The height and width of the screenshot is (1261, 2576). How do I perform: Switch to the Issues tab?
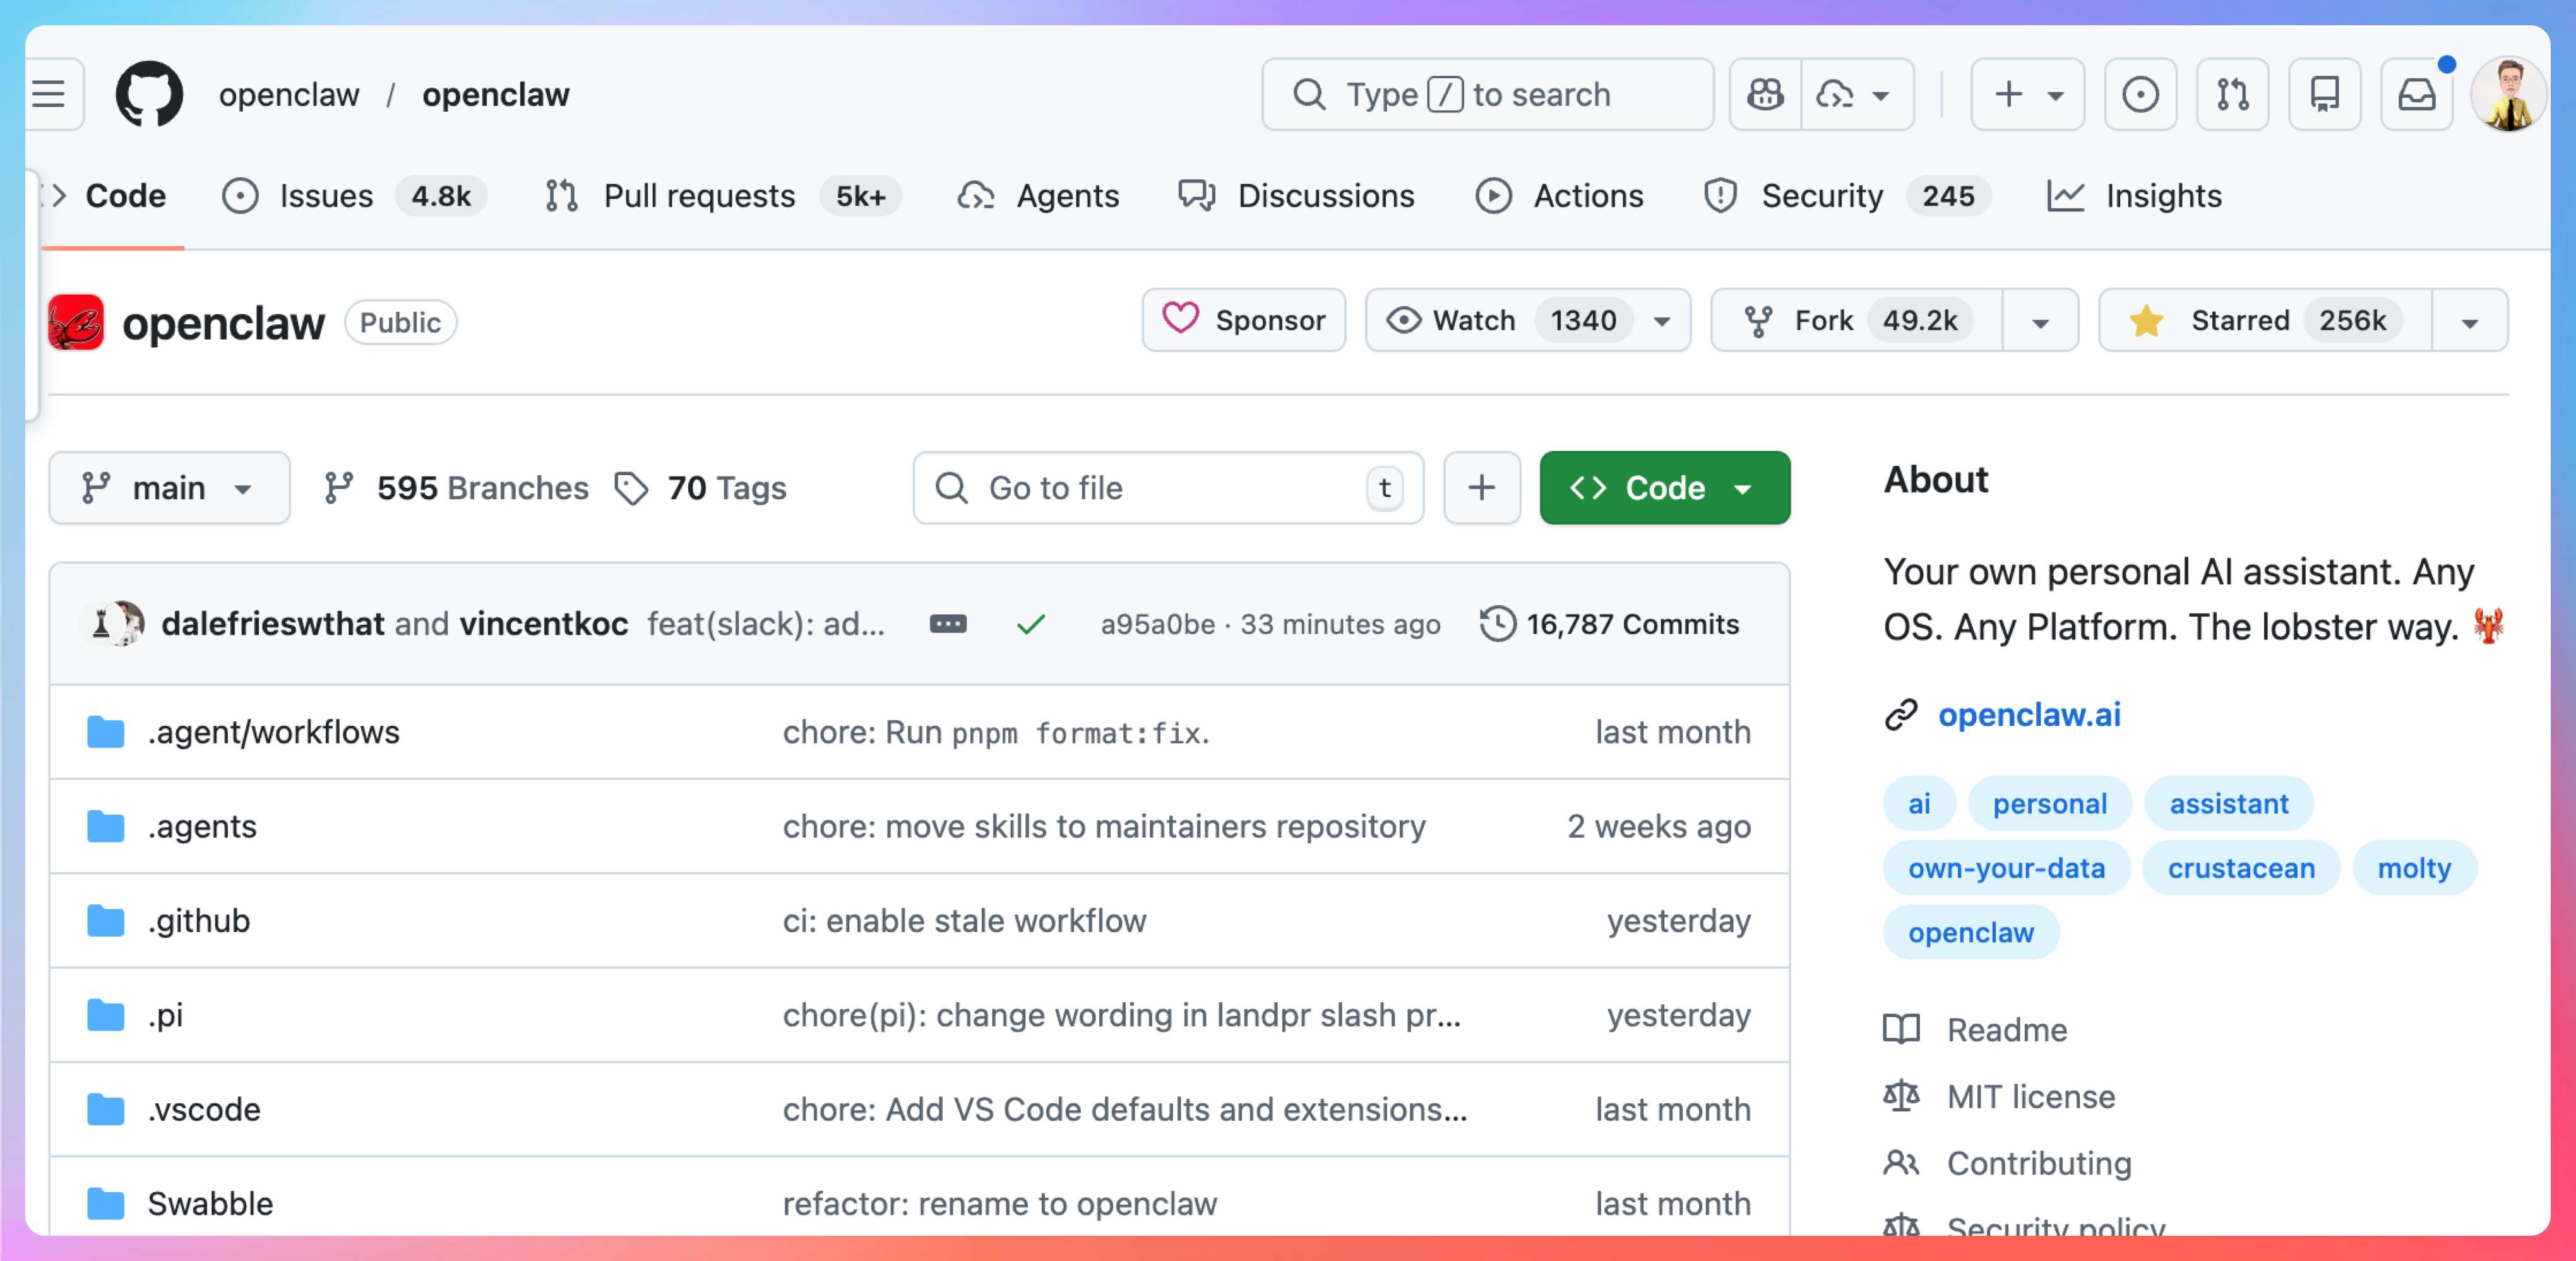pos(325,196)
